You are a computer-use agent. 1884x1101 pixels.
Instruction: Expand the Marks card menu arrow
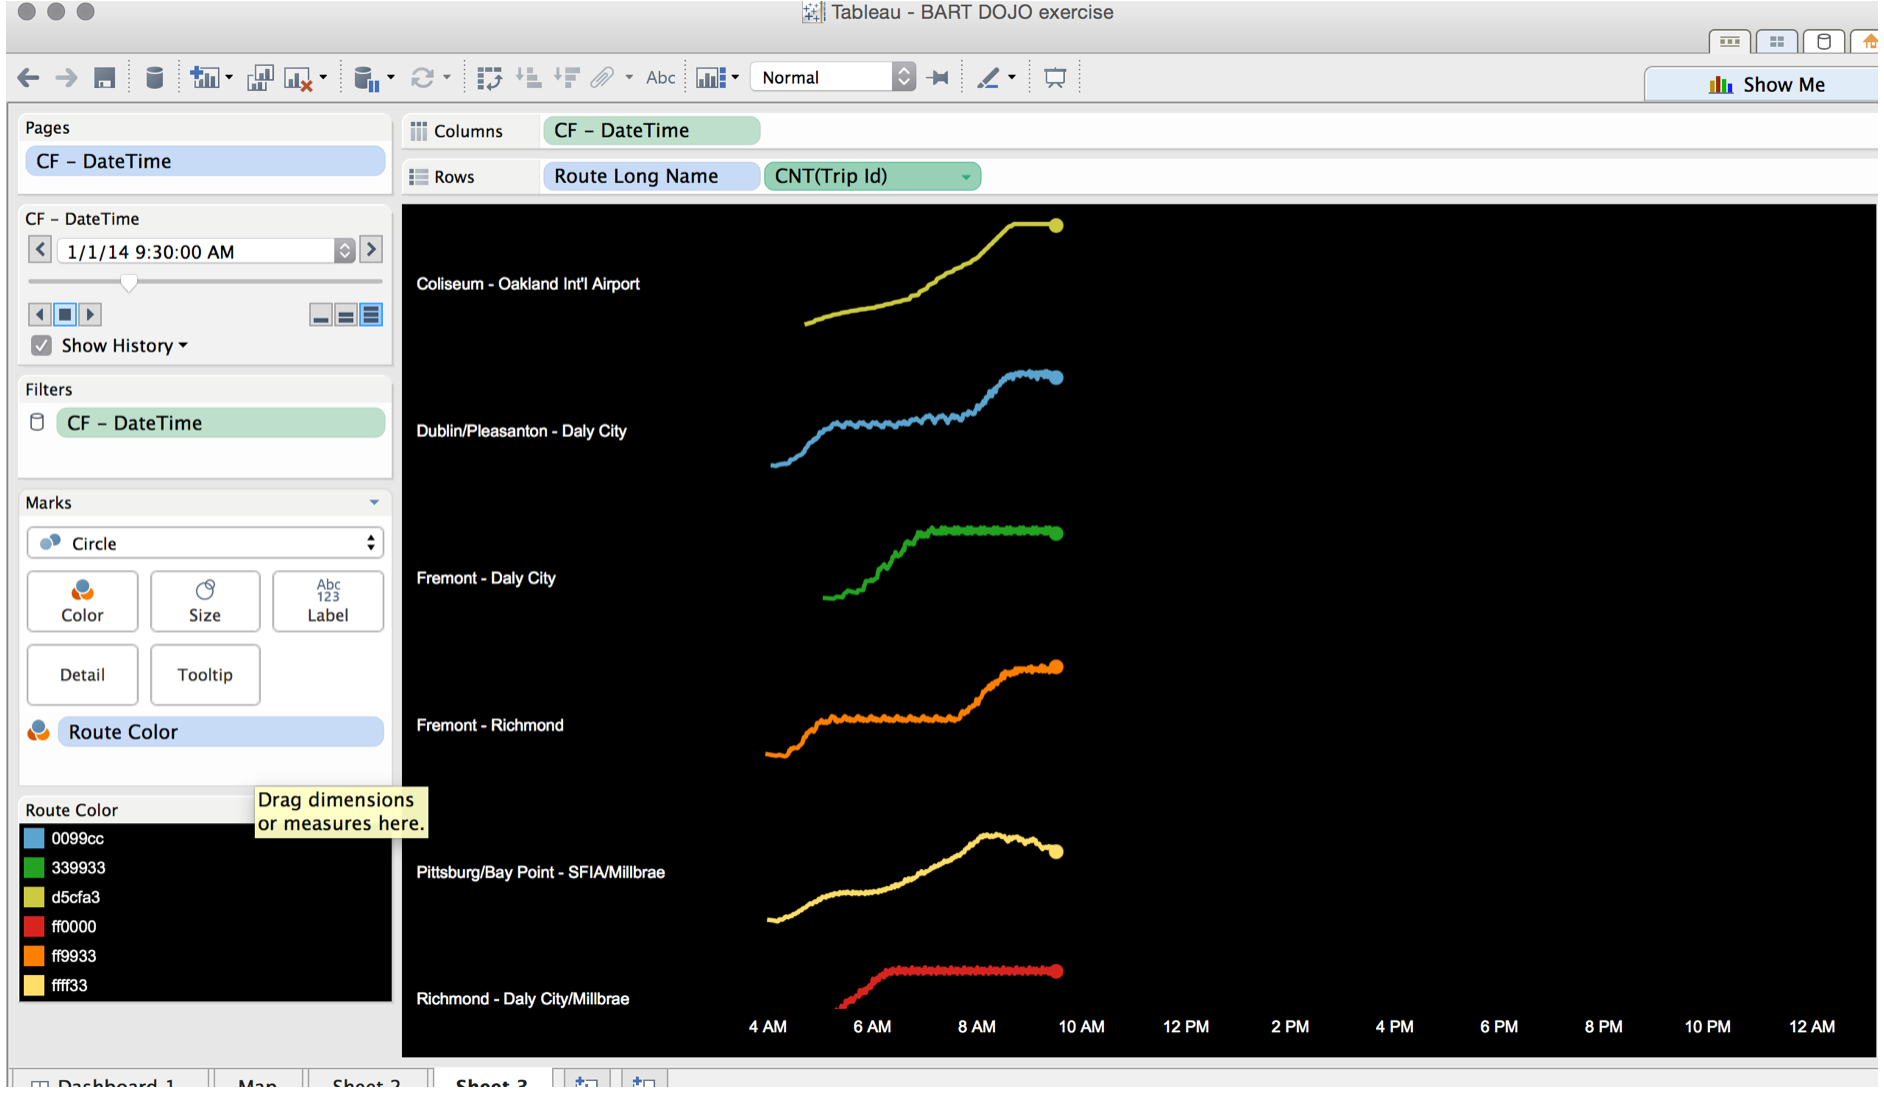click(374, 502)
